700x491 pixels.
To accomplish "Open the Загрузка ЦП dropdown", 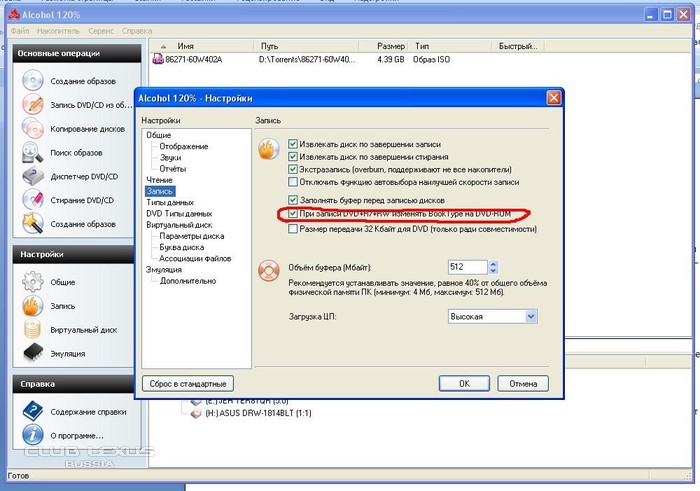I will click(x=493, y=317).
